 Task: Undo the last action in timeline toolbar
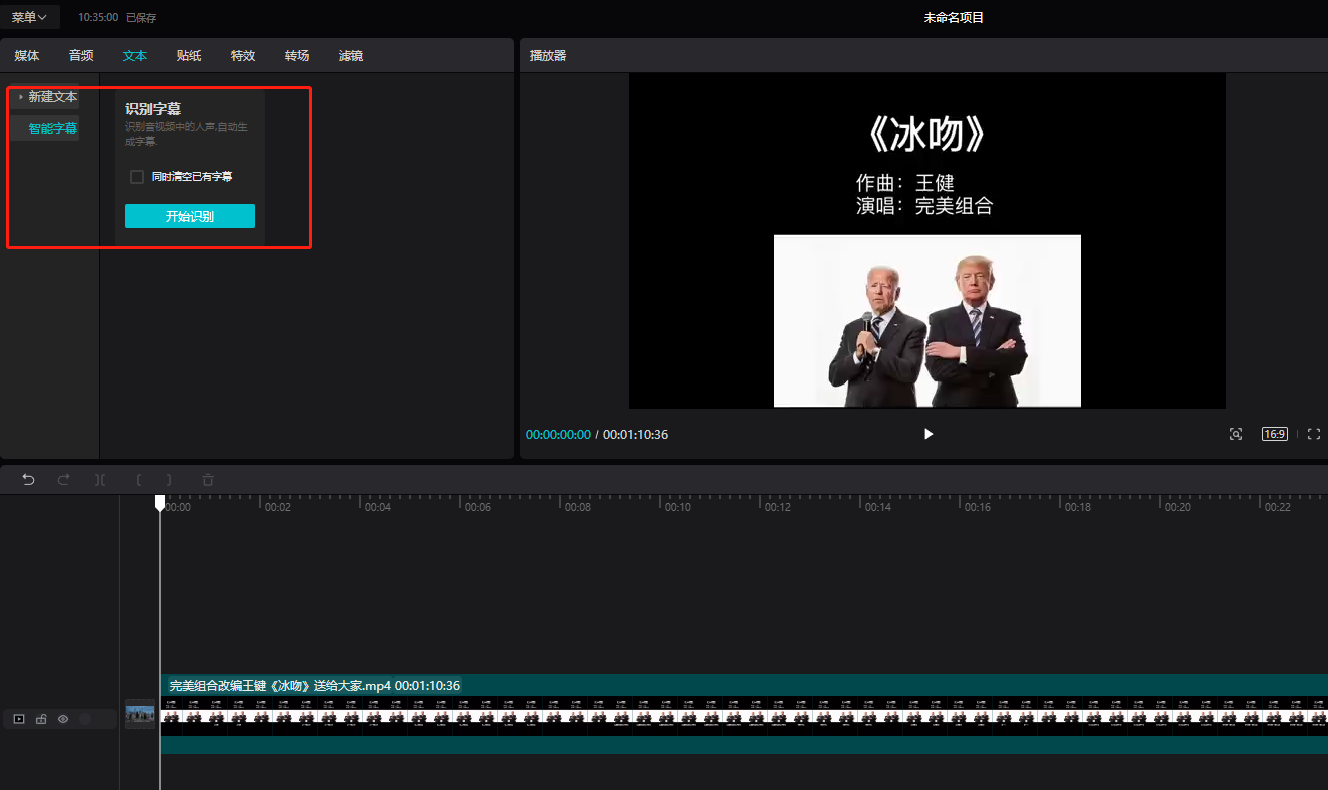click(x=28, y=480)
